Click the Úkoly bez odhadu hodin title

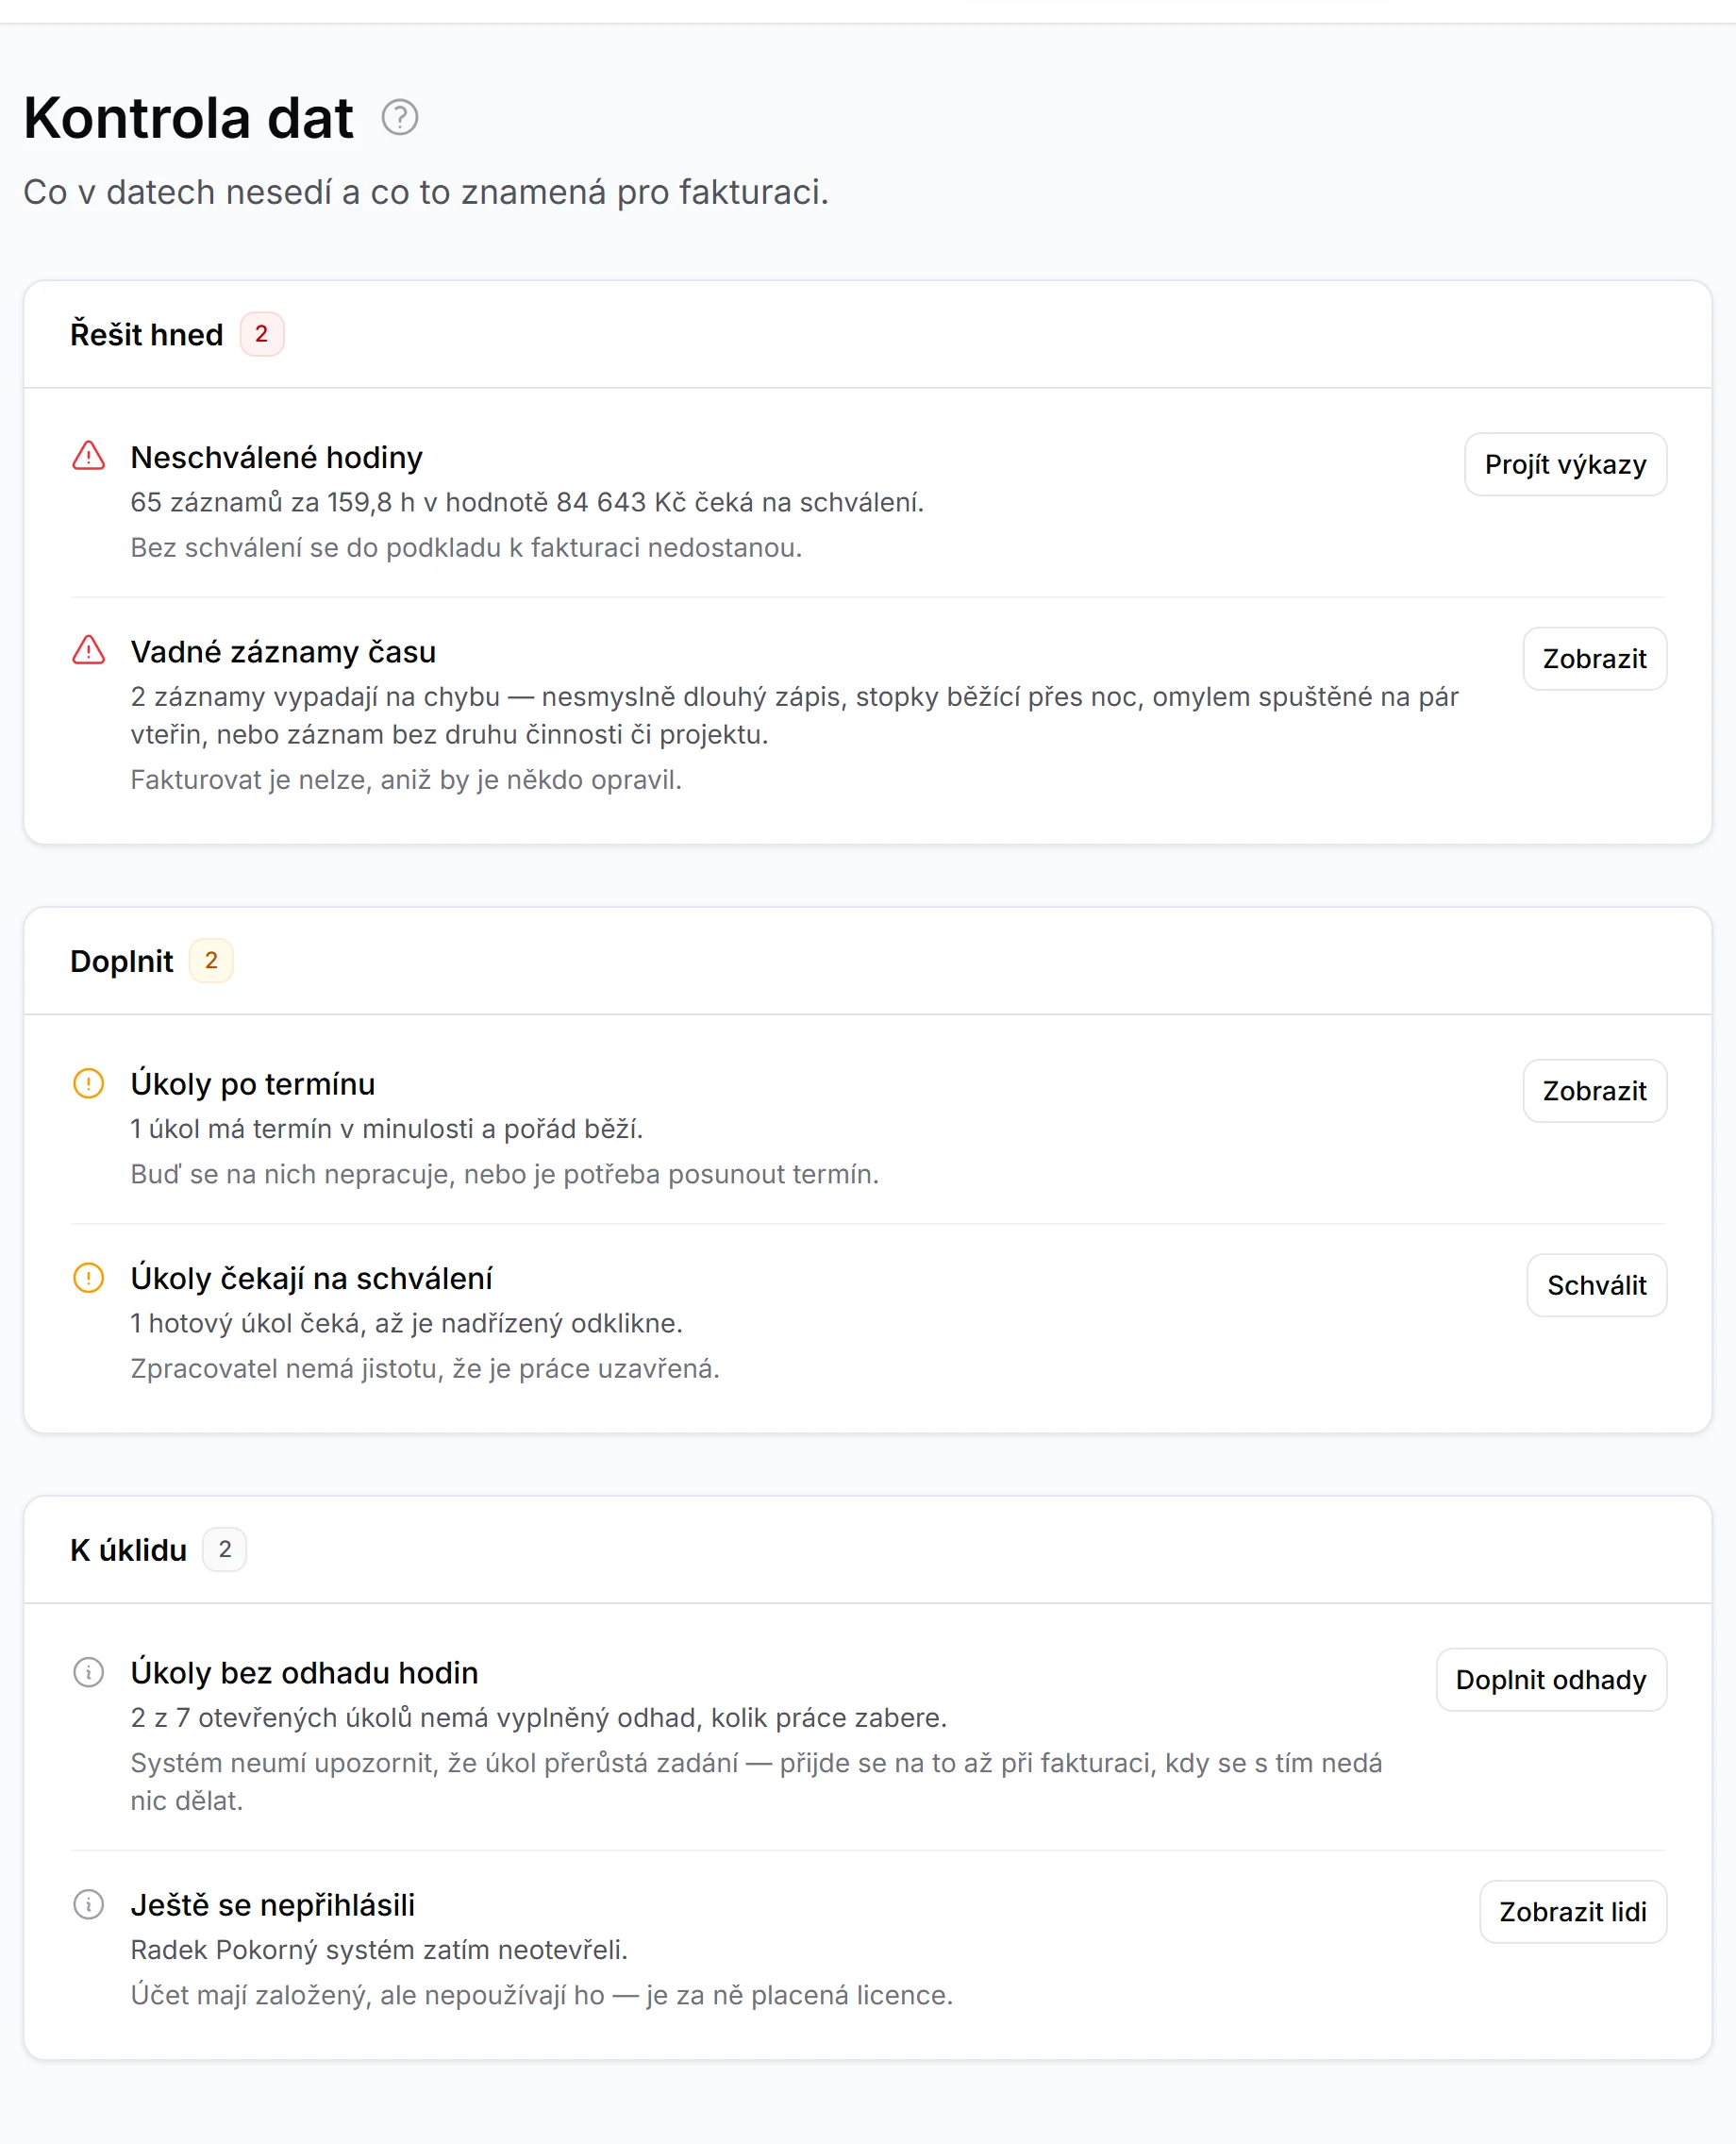[x=305, y=1672]
